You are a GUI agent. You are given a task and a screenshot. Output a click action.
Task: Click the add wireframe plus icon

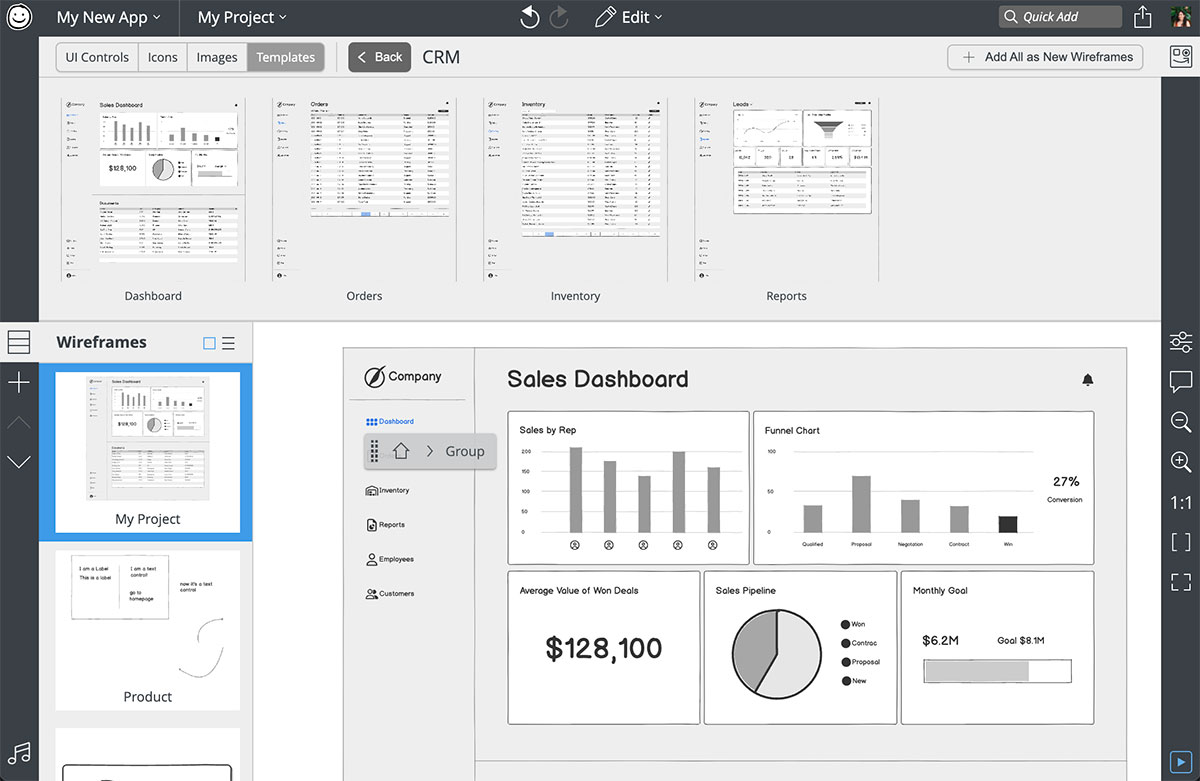click(19, 383)
